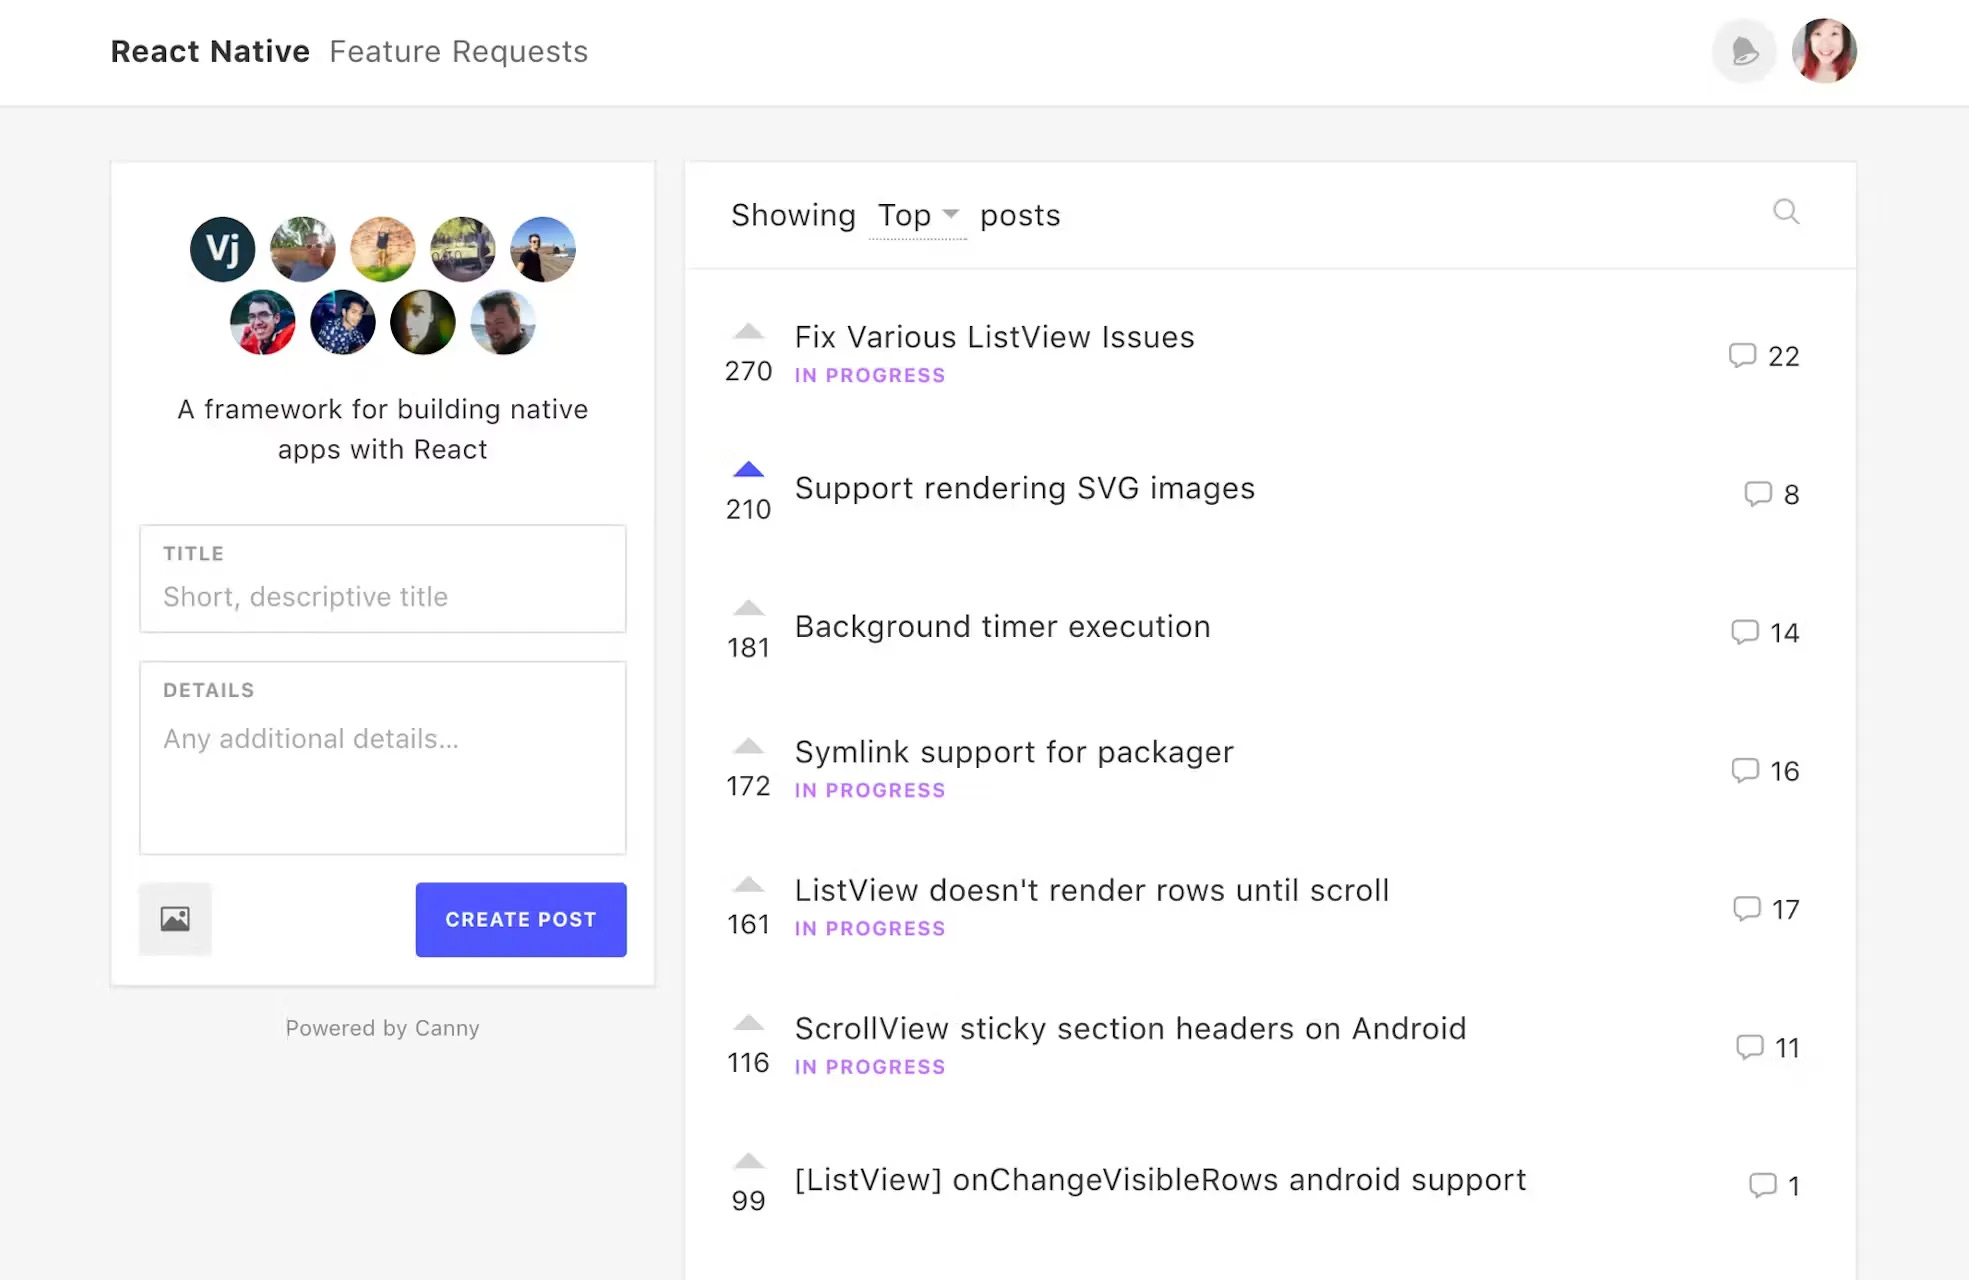Remove upvote from Support rendering SVG images
This screenshot has width=1969, height=1280.
pos(748,470)
